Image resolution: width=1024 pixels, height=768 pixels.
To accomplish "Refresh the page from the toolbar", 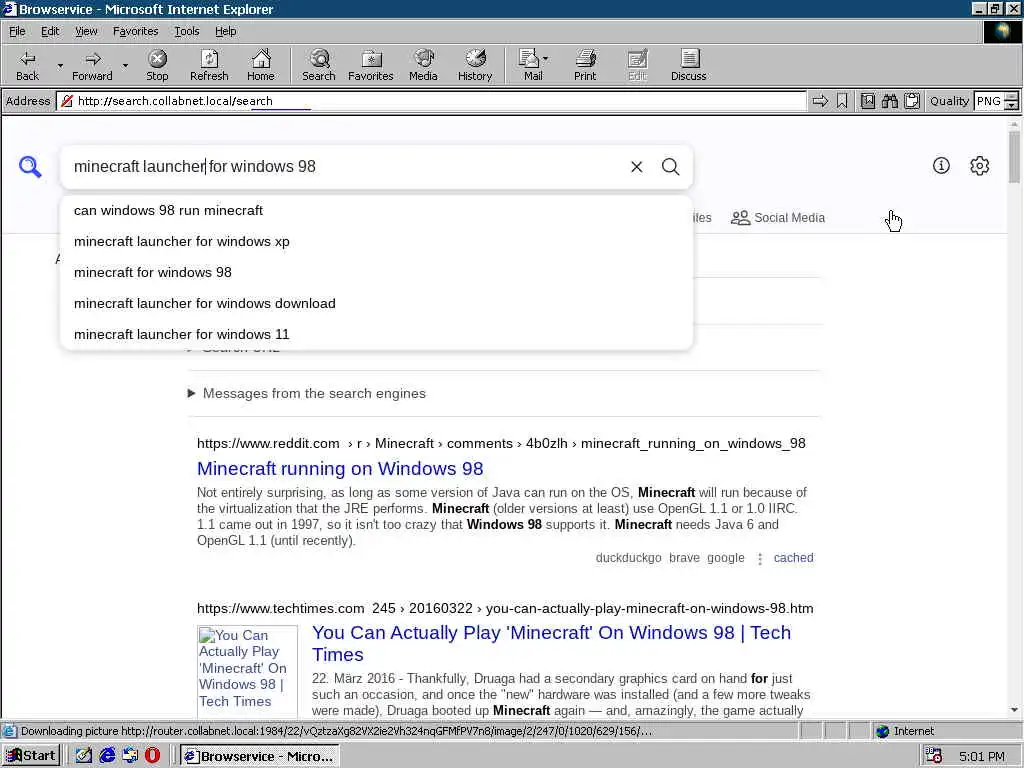I will (x=209, y=65).
